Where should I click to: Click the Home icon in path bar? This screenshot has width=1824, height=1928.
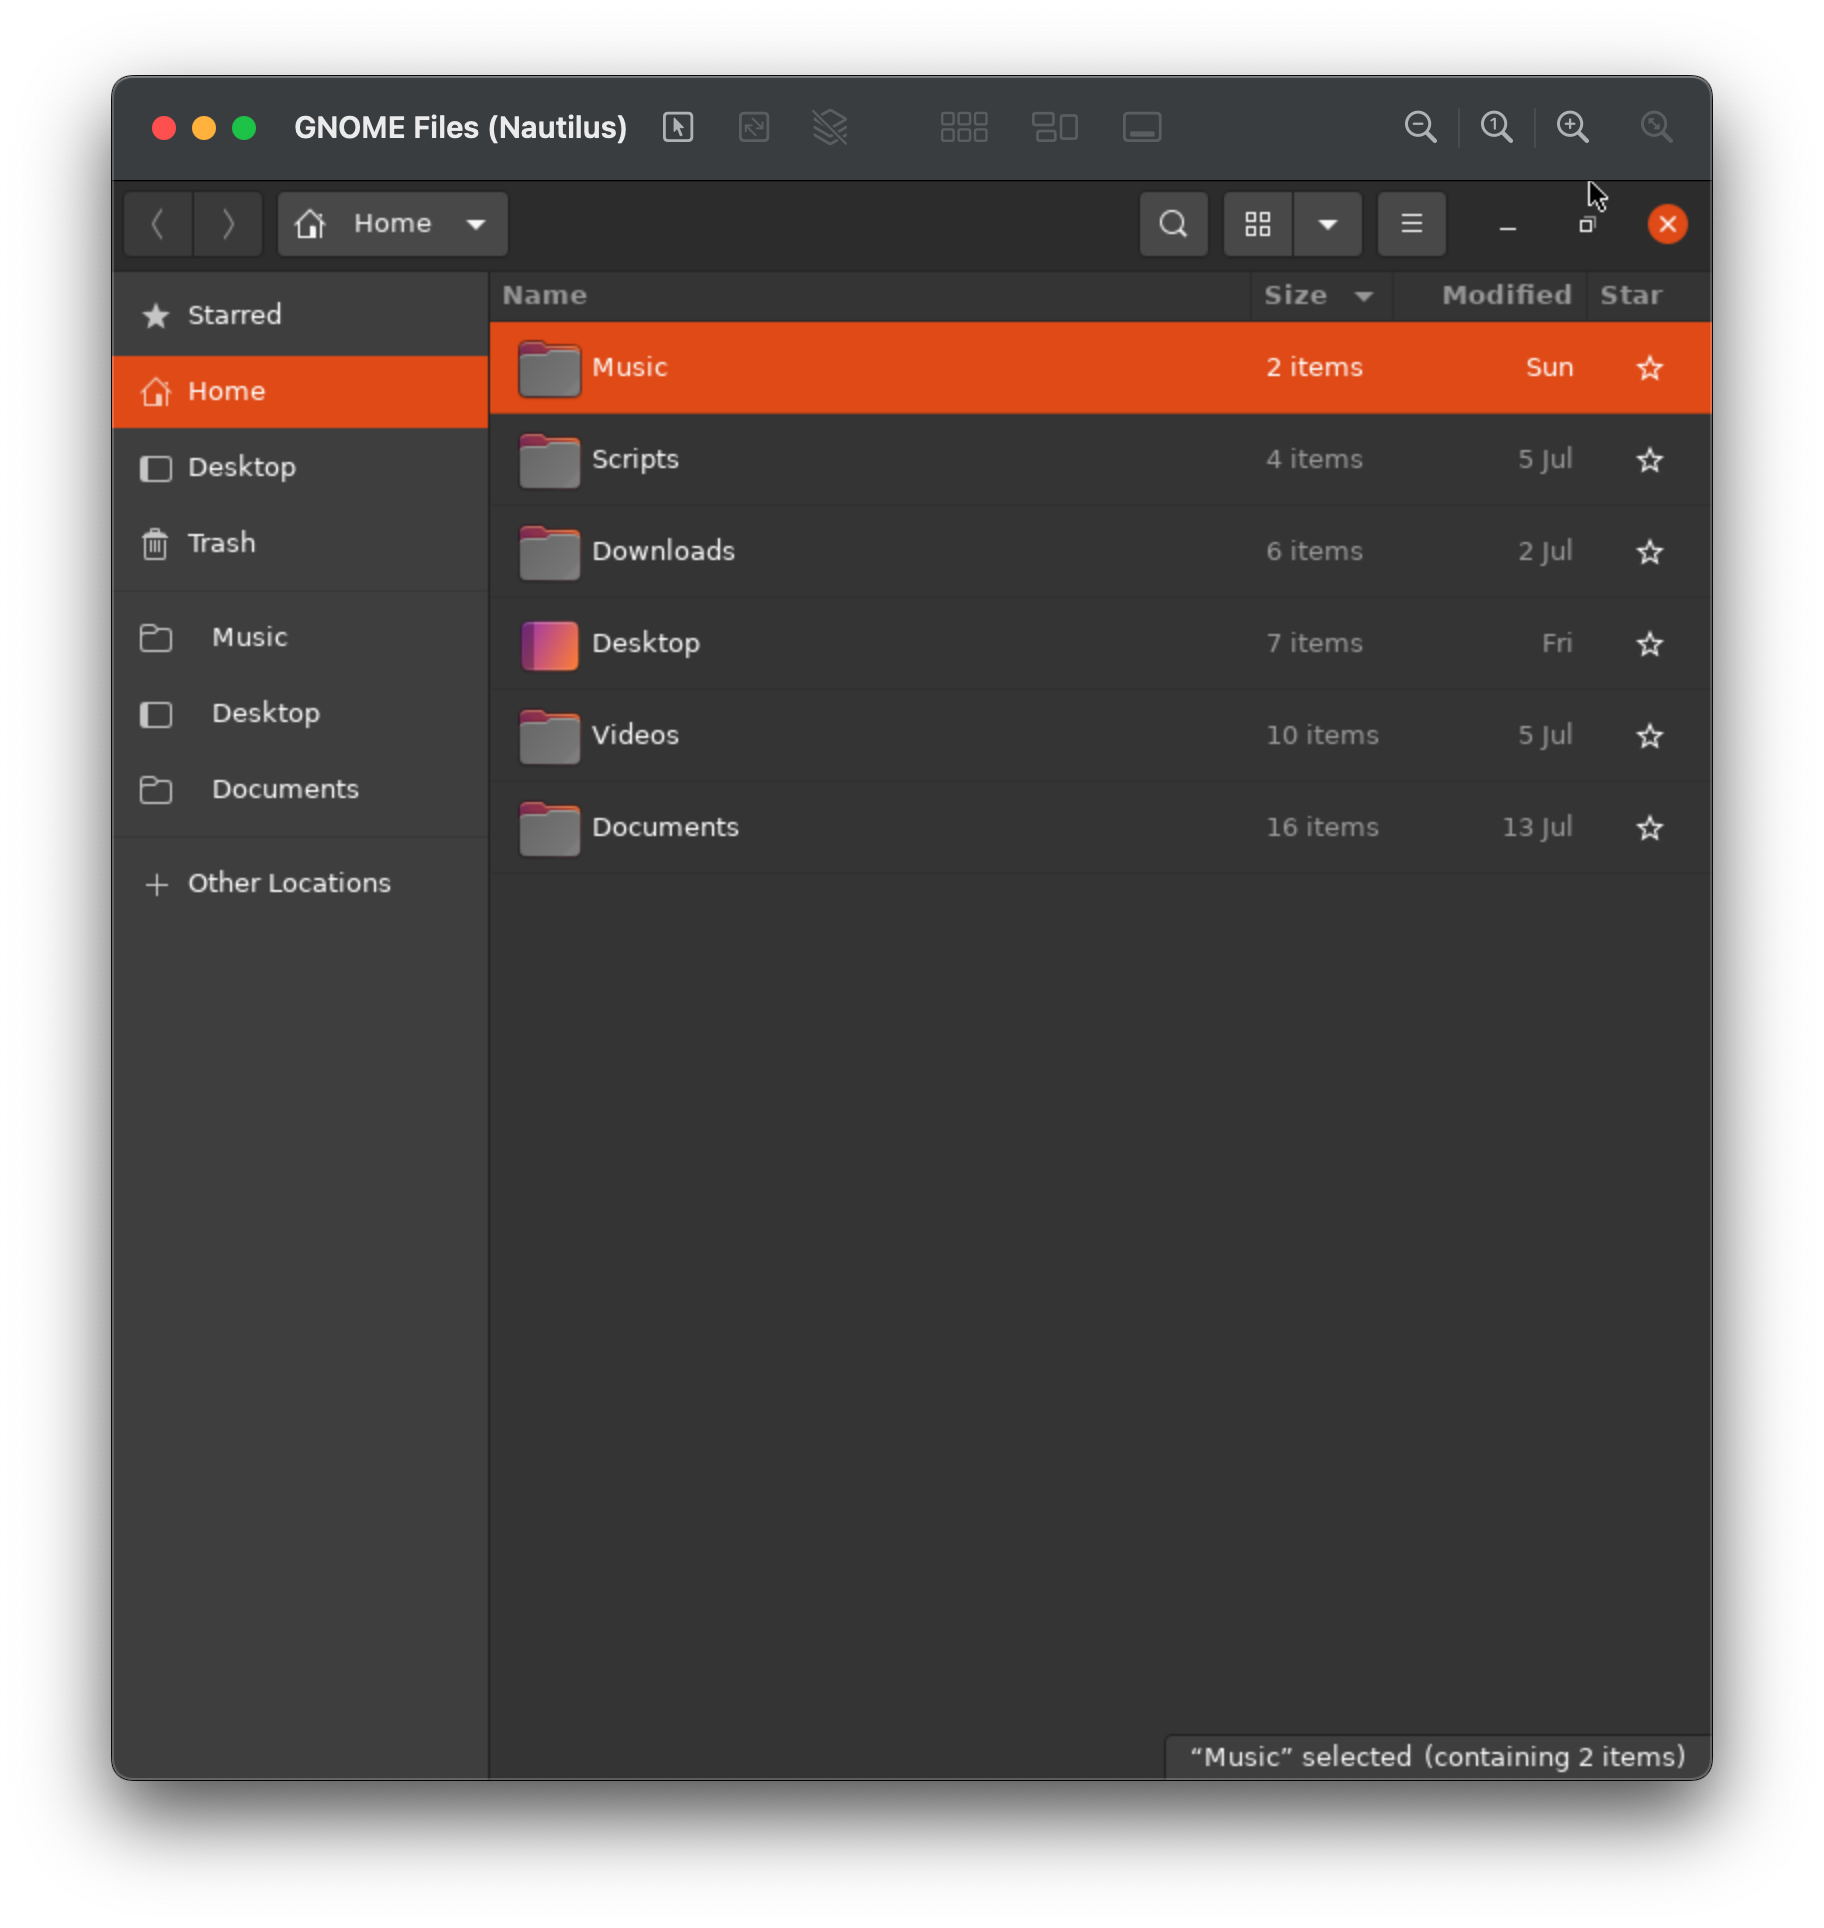(310, 223)
